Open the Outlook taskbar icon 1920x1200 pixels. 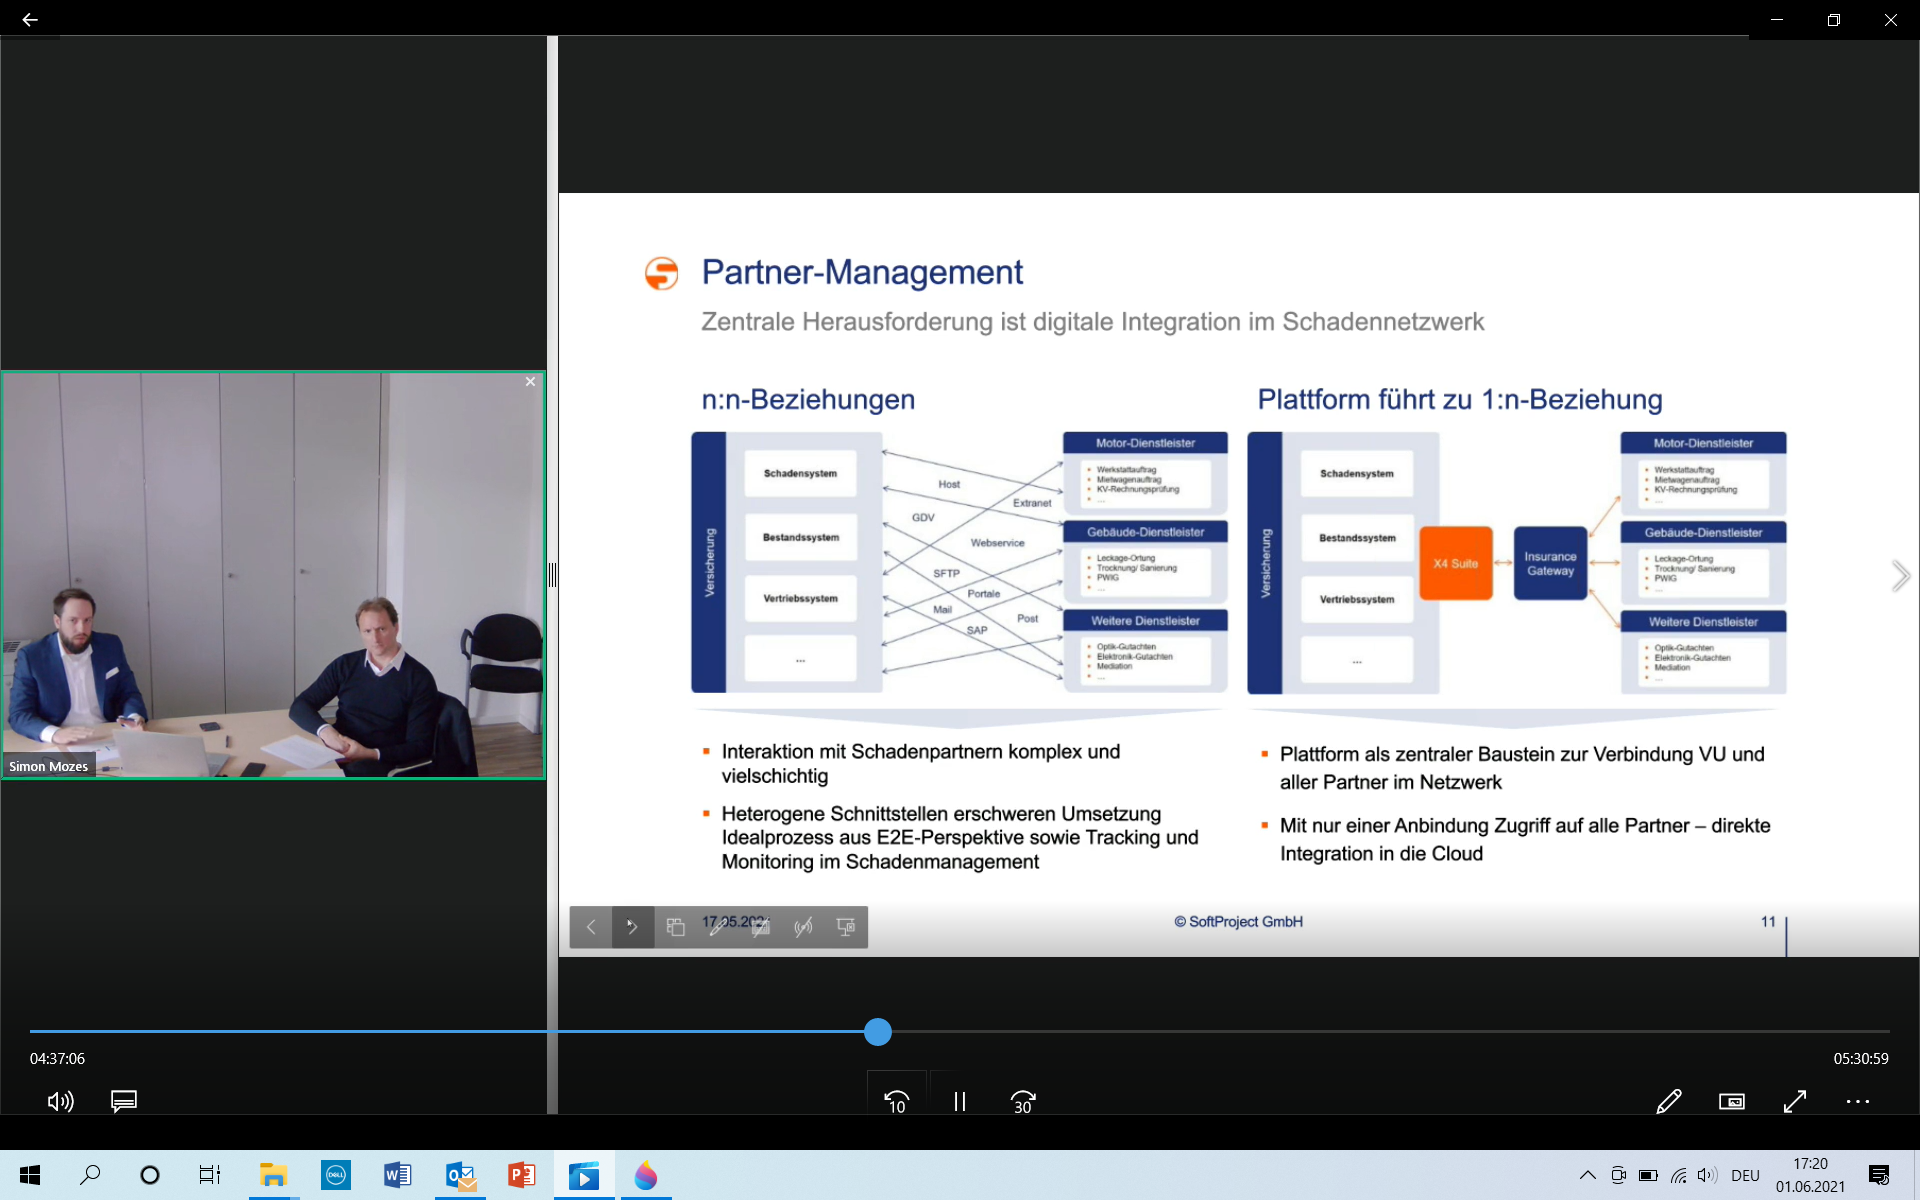click(x=460, y=1175)
